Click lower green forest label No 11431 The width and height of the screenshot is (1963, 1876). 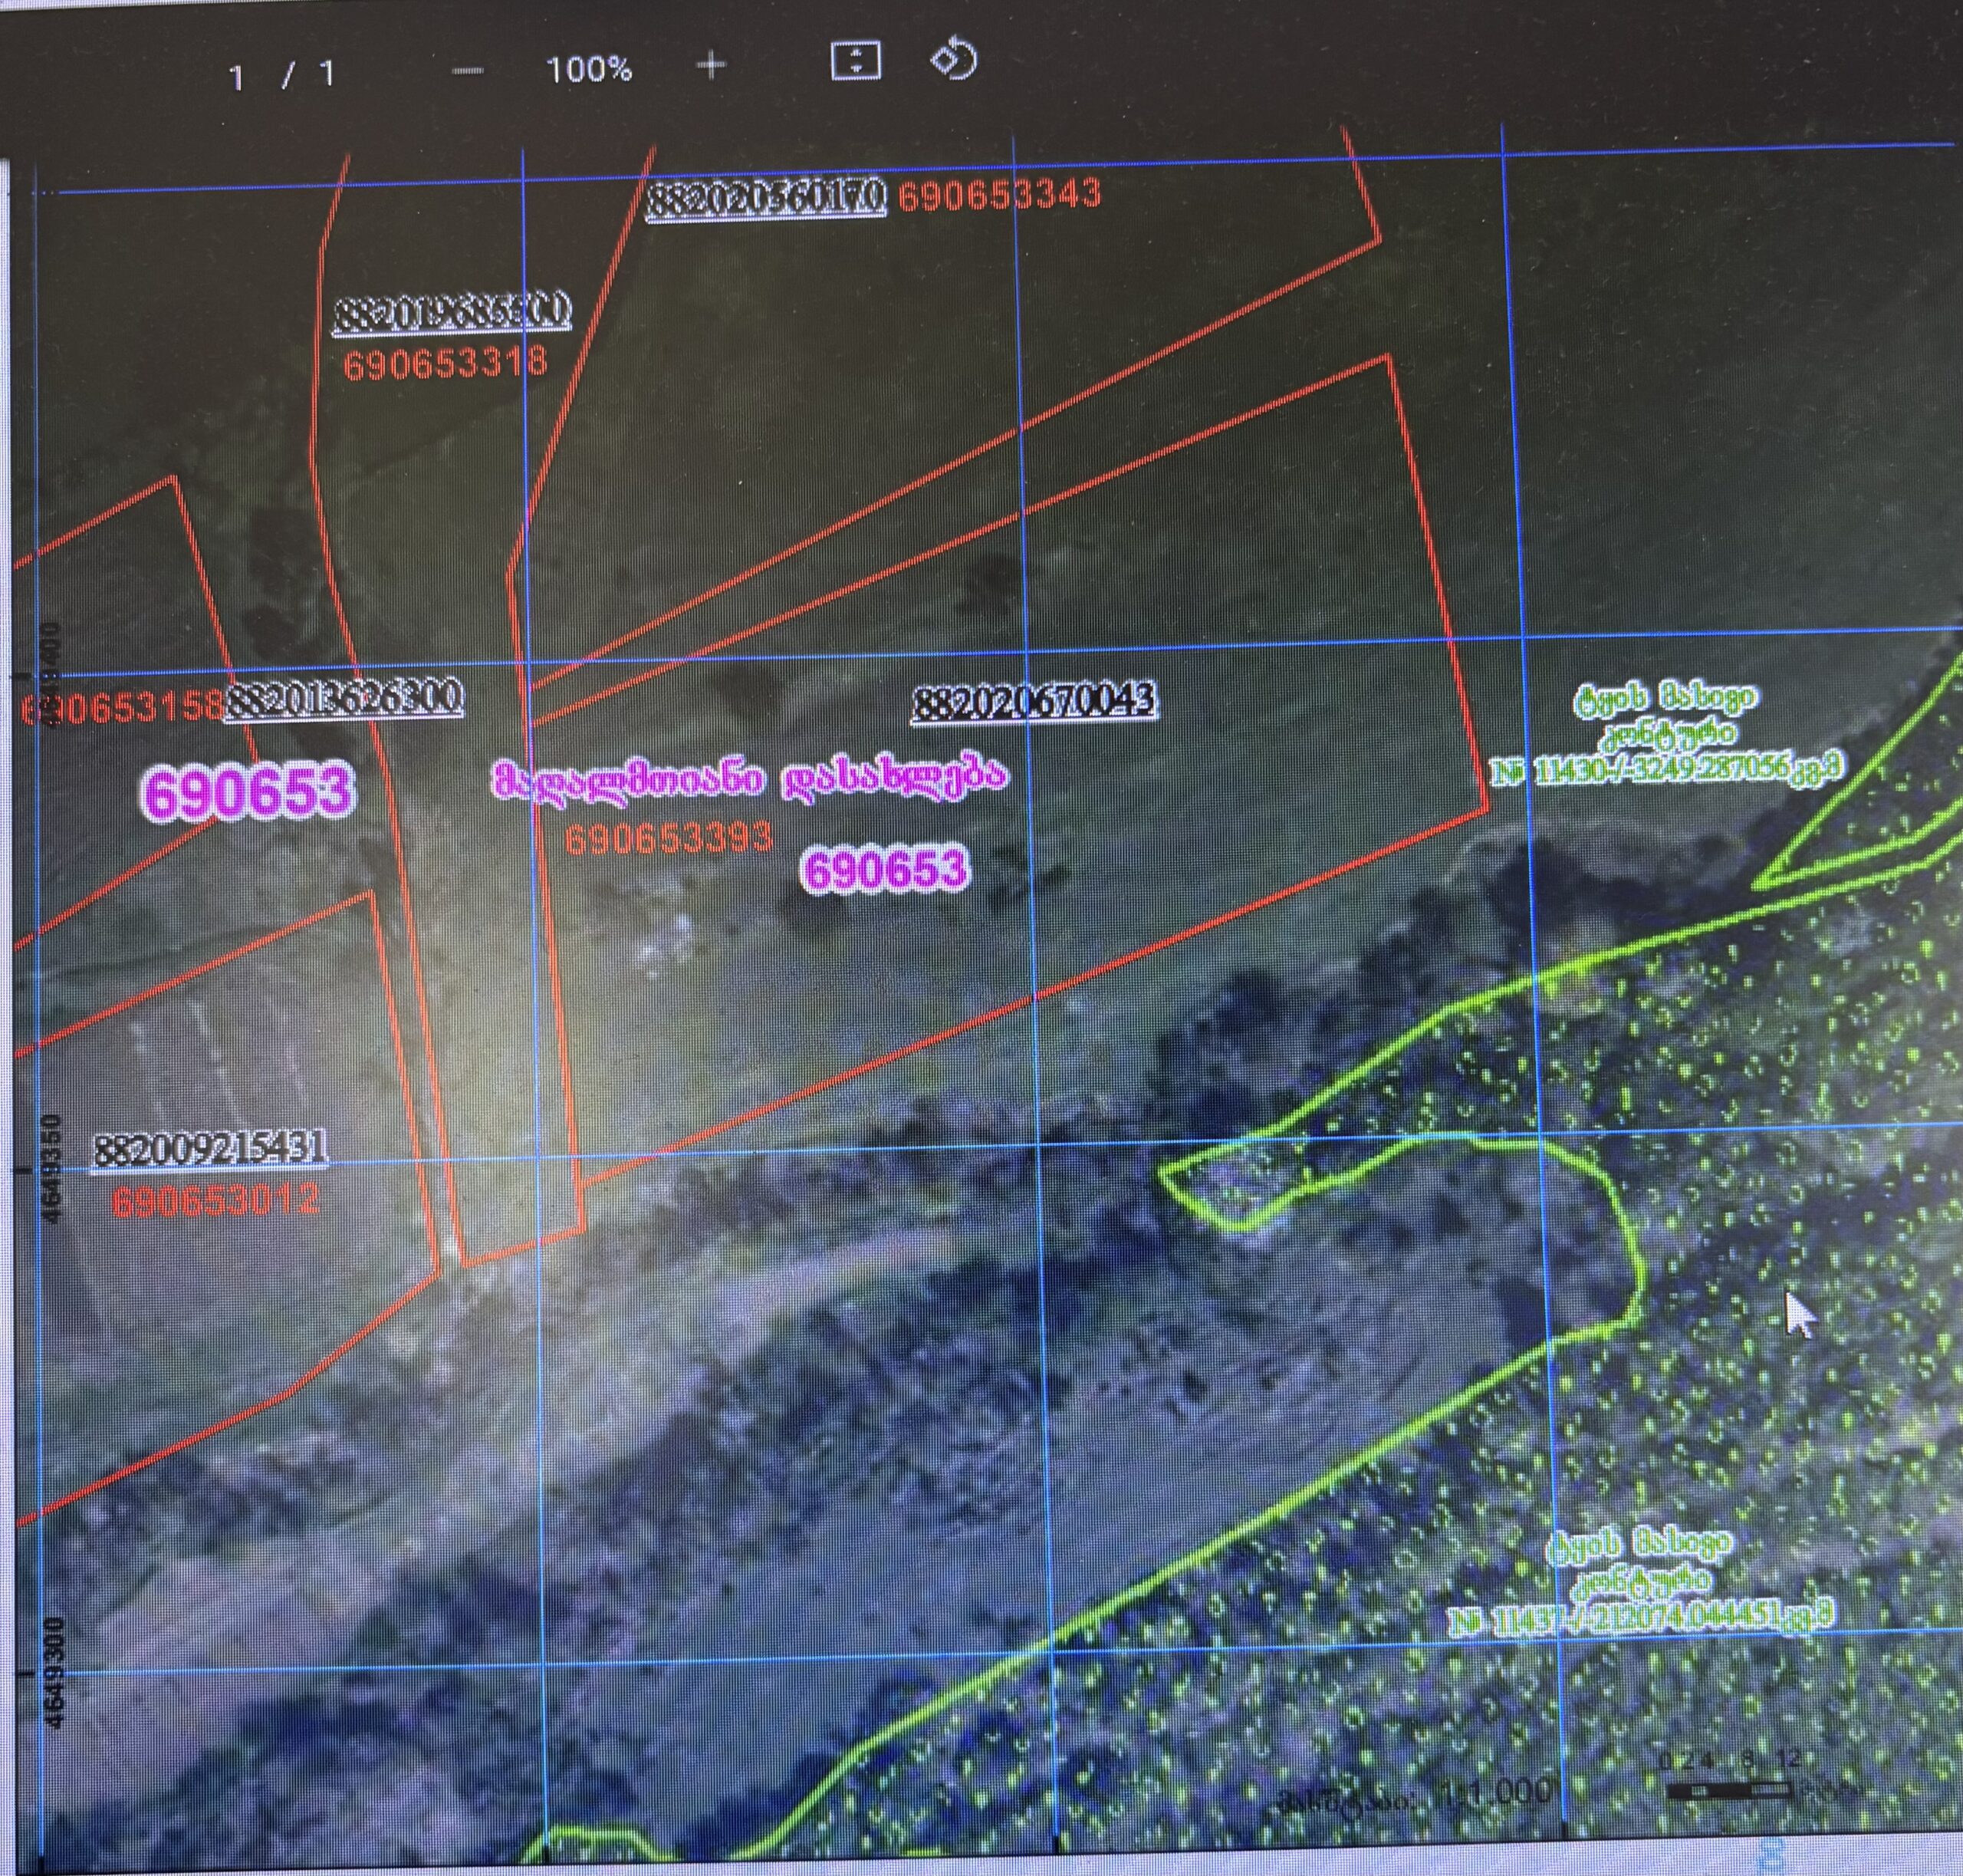1640,1618
